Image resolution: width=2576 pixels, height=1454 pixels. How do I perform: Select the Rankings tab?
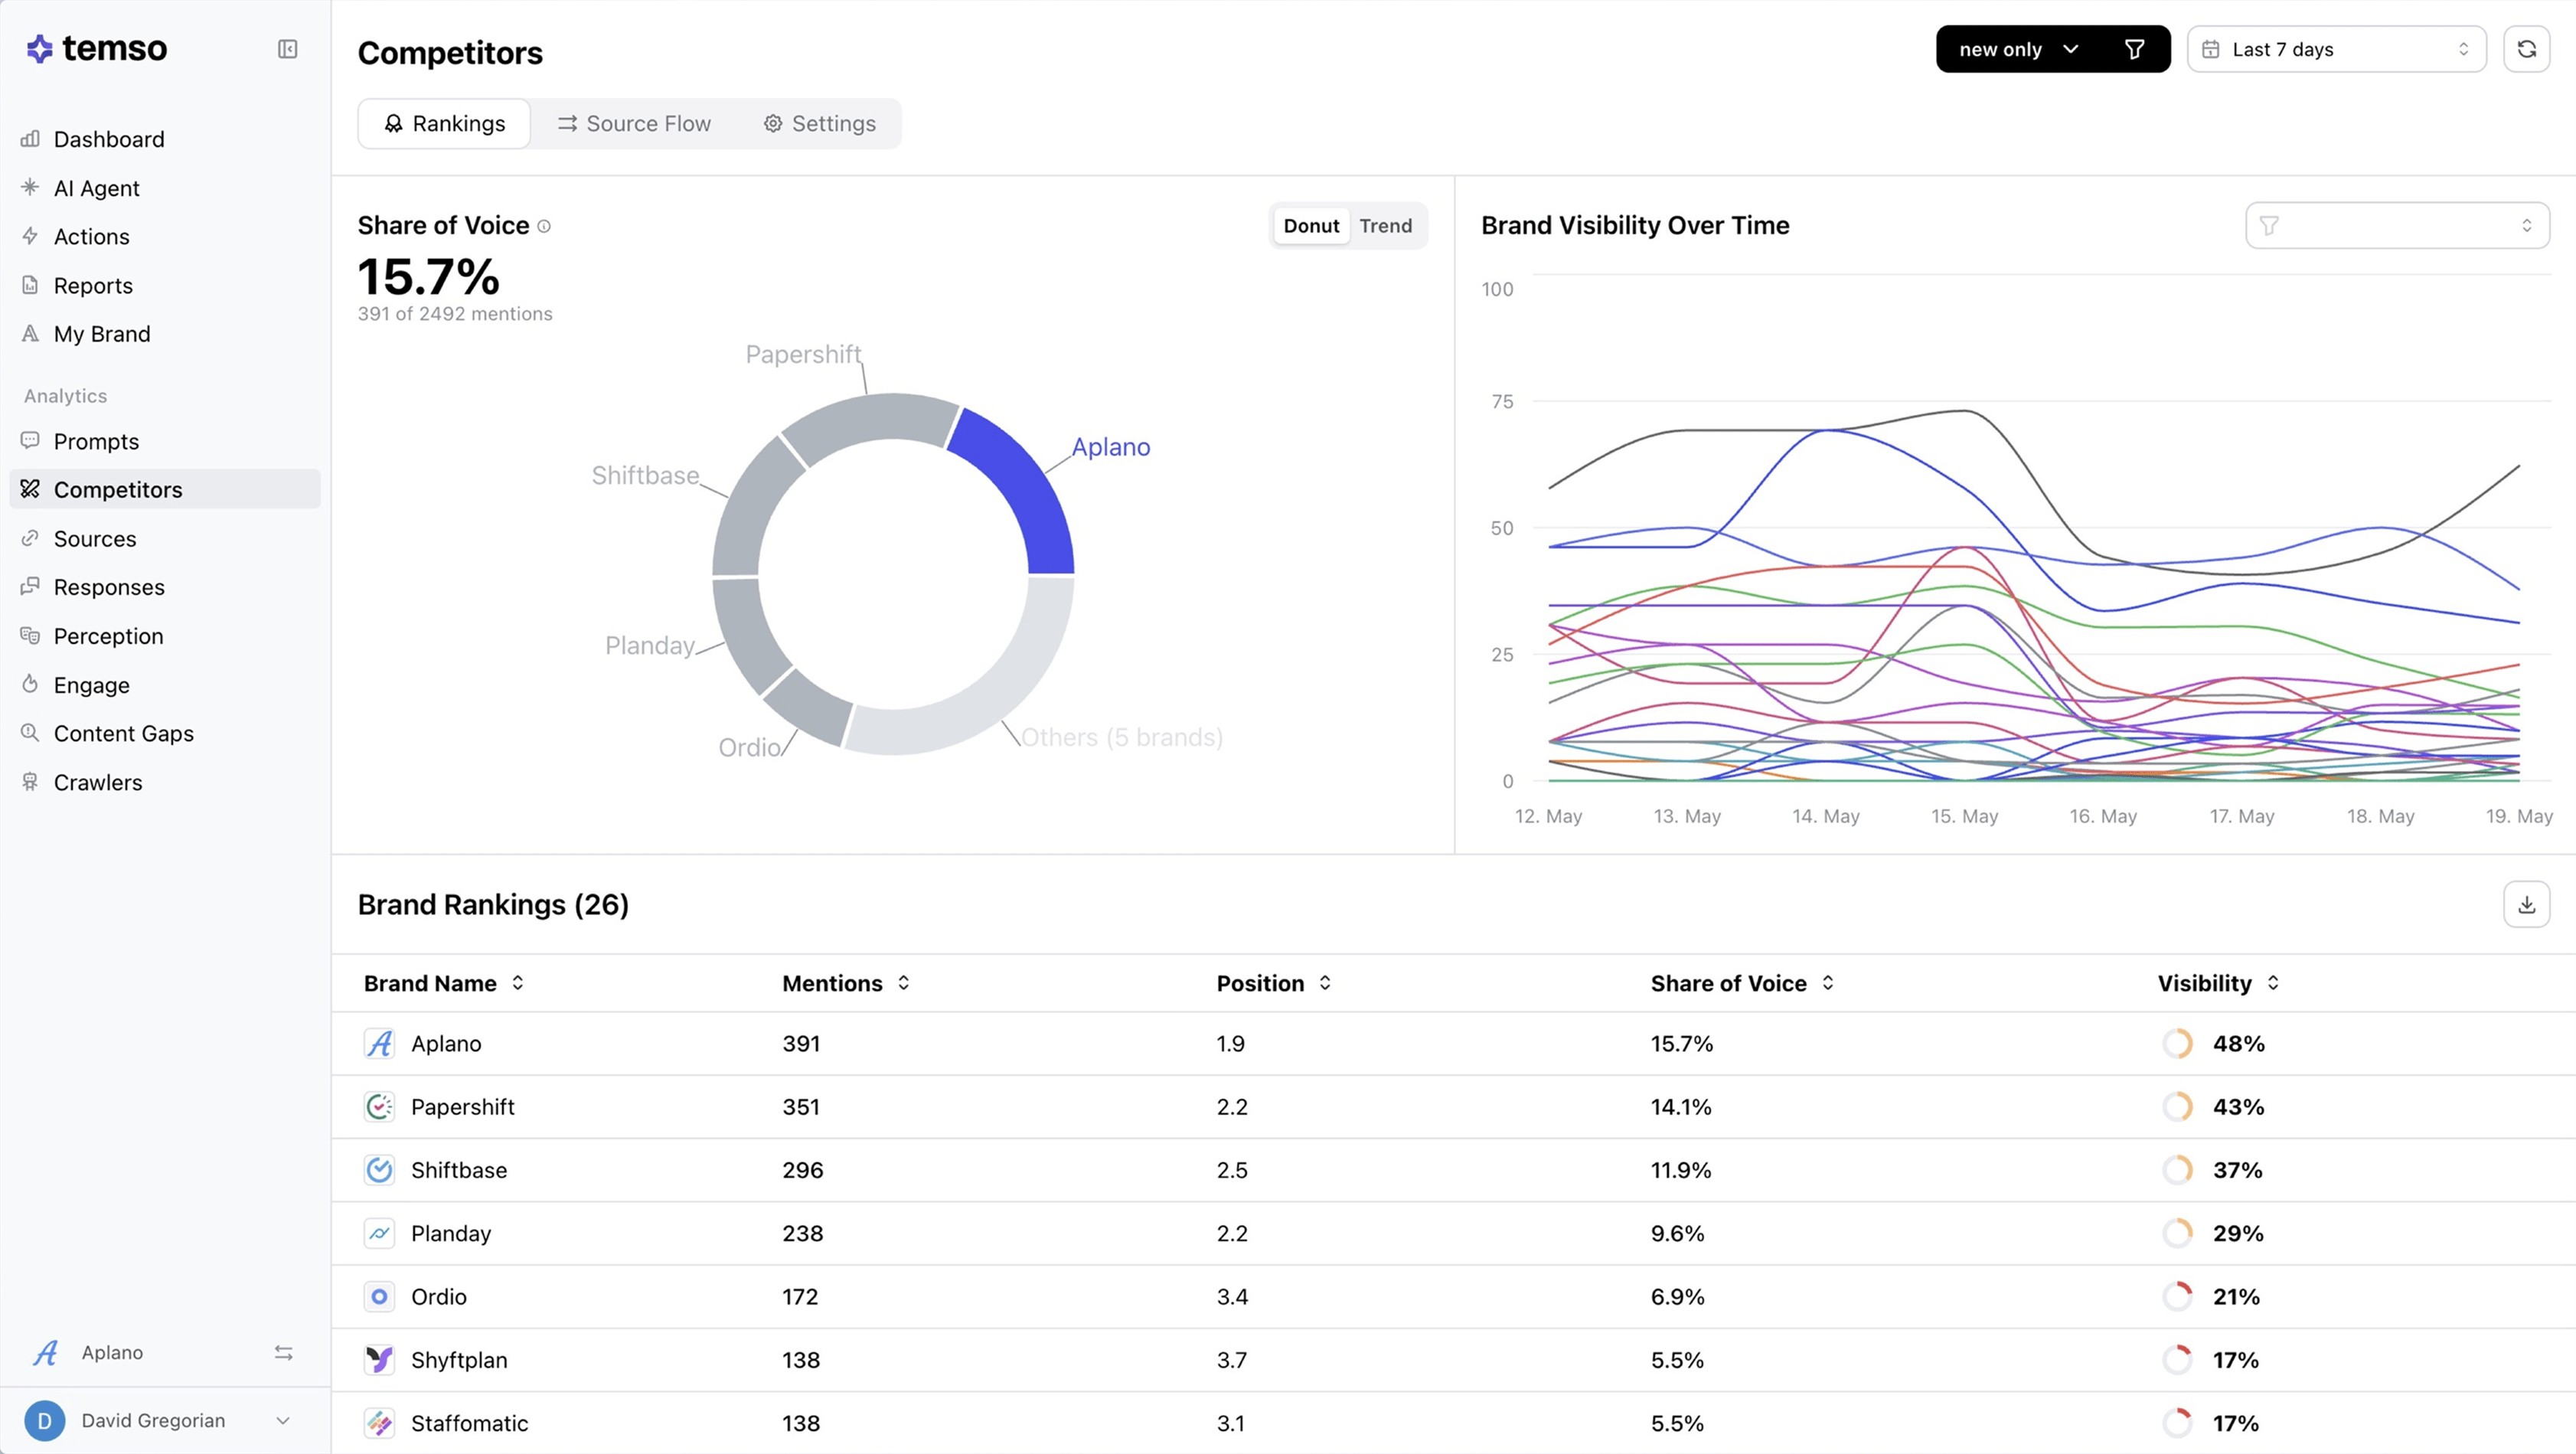click(x=445, y=124)
